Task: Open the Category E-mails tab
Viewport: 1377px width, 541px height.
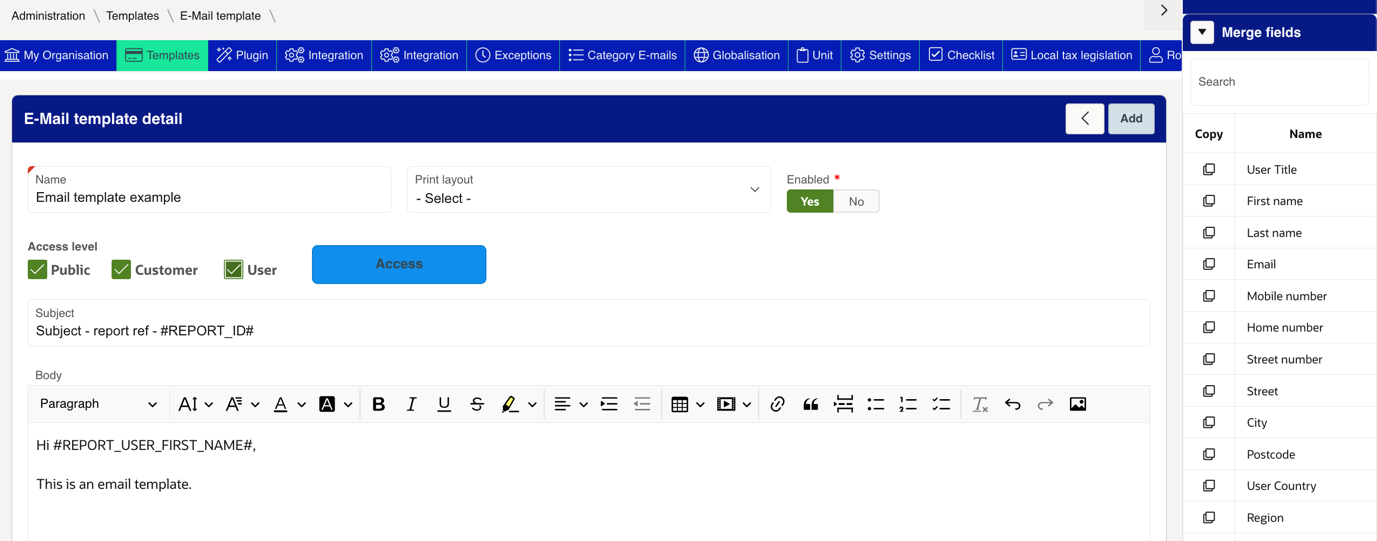Action: click(622, 55)
